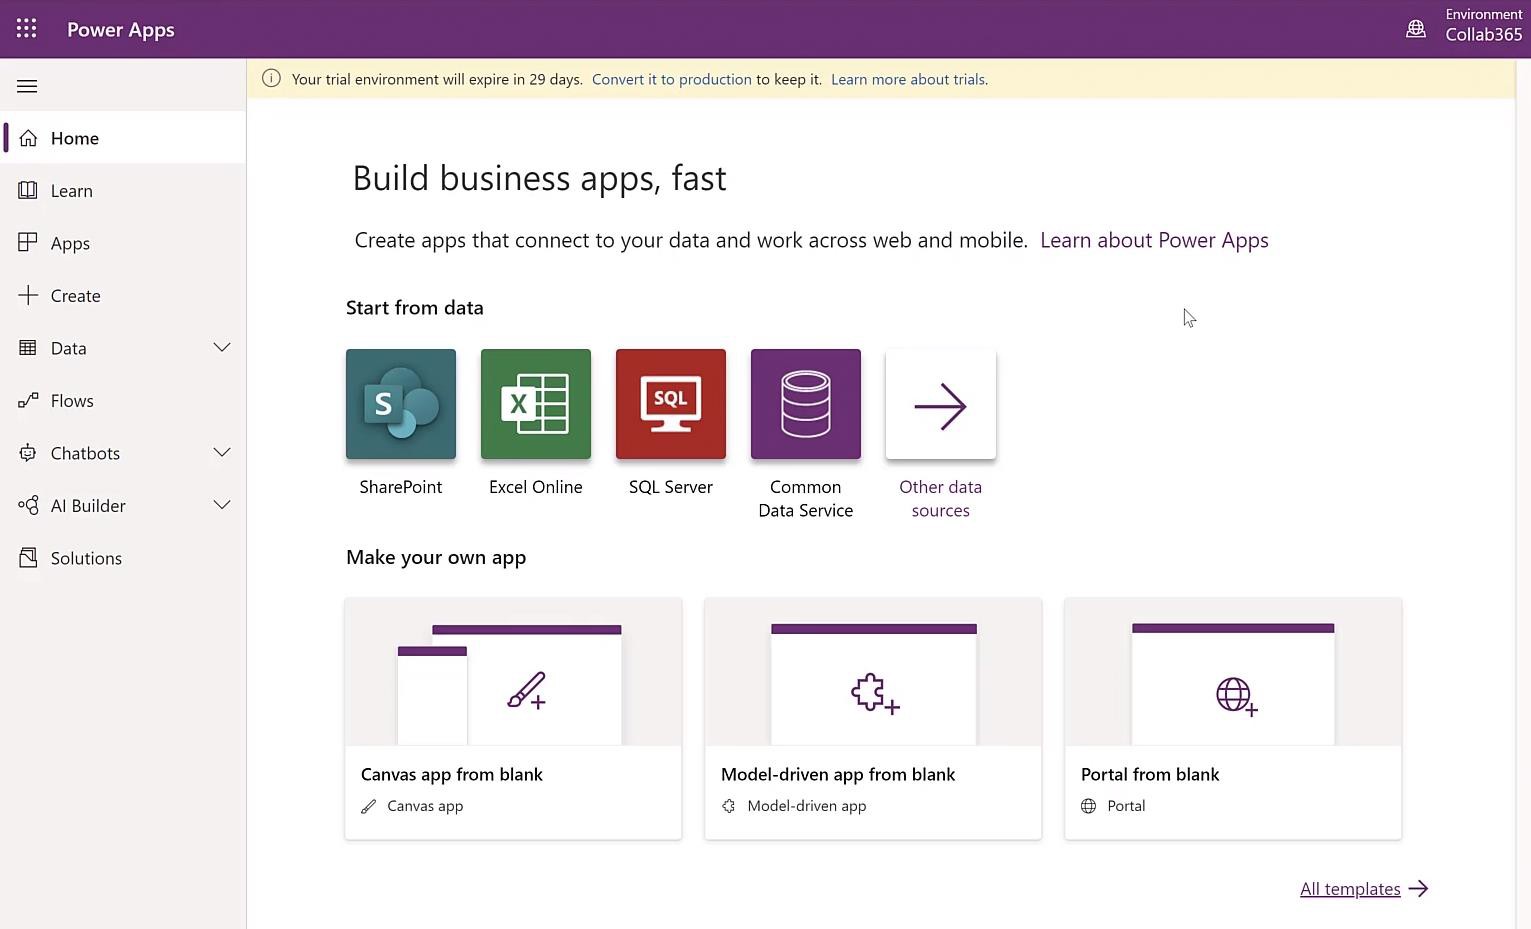Open Learn in the sidebar
This screenshot has width=1531, height=929.
72,191
